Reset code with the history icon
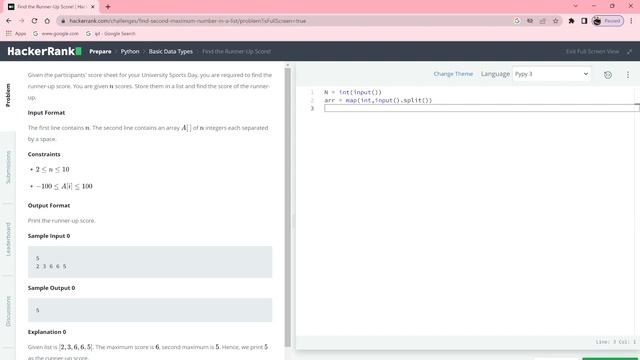Image resolution: width=640 pixels, height=360 pixels. click(x=608, y=75)
